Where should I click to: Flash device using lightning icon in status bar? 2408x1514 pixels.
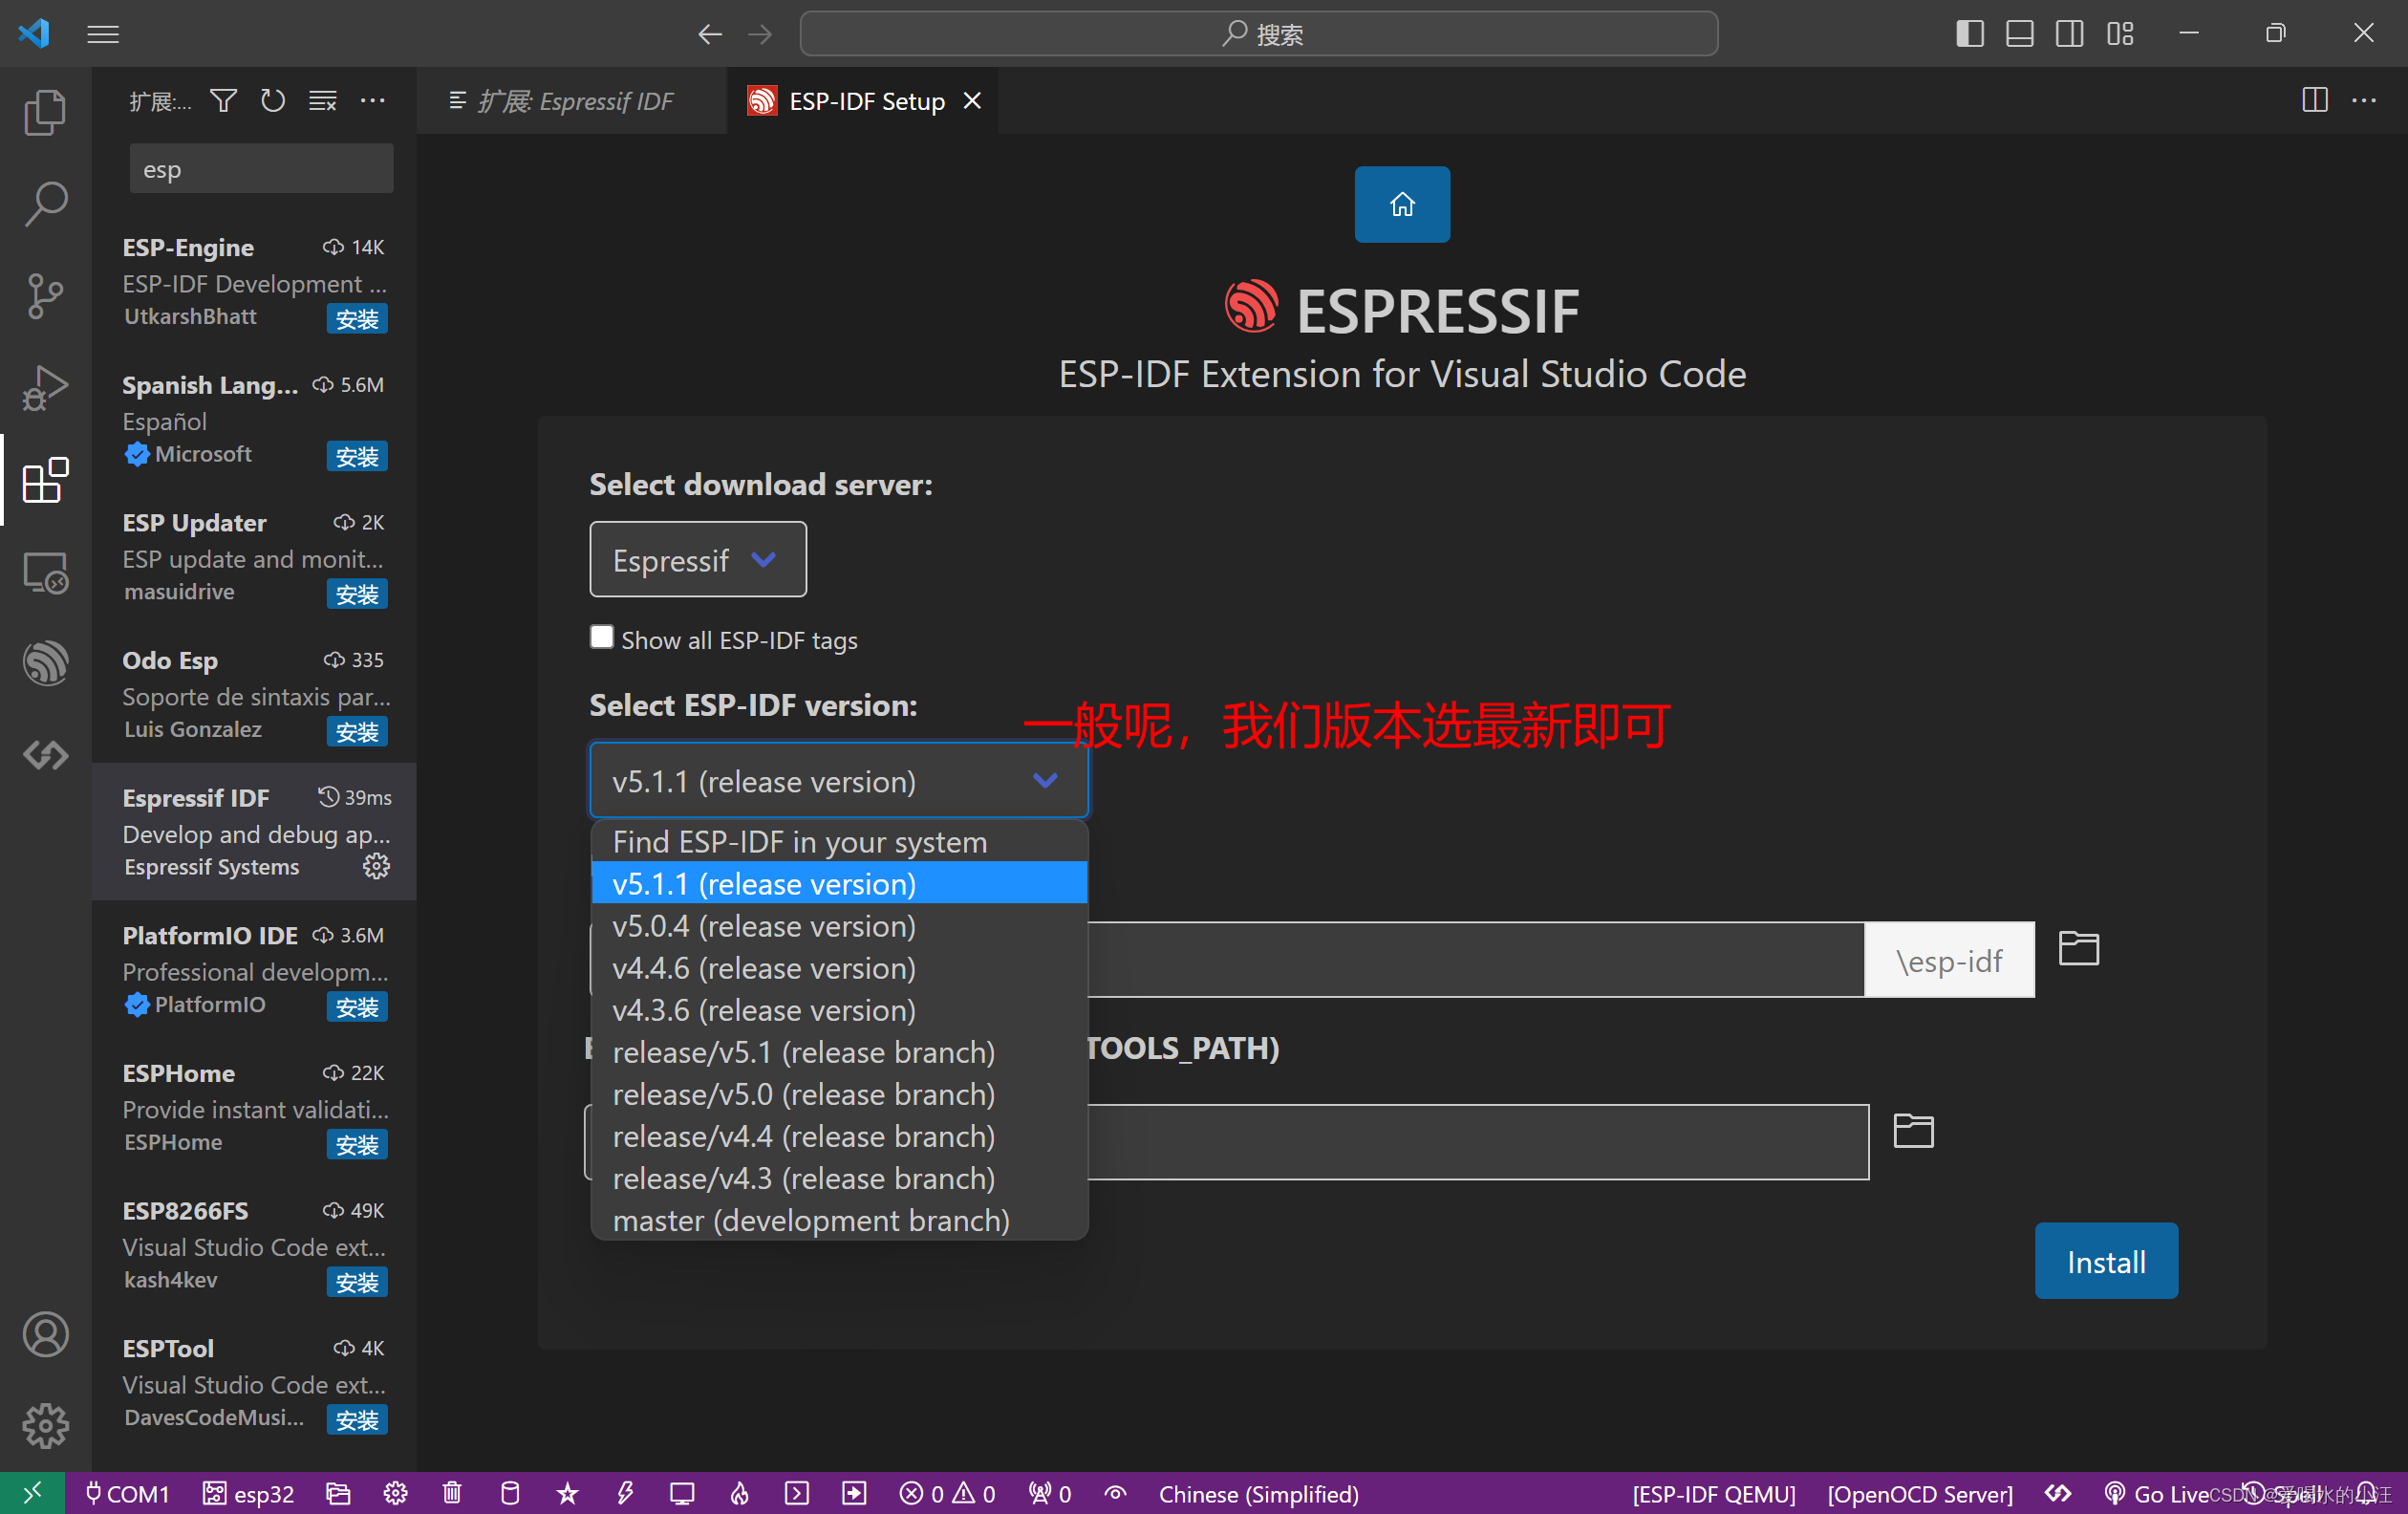point(625,1493)
